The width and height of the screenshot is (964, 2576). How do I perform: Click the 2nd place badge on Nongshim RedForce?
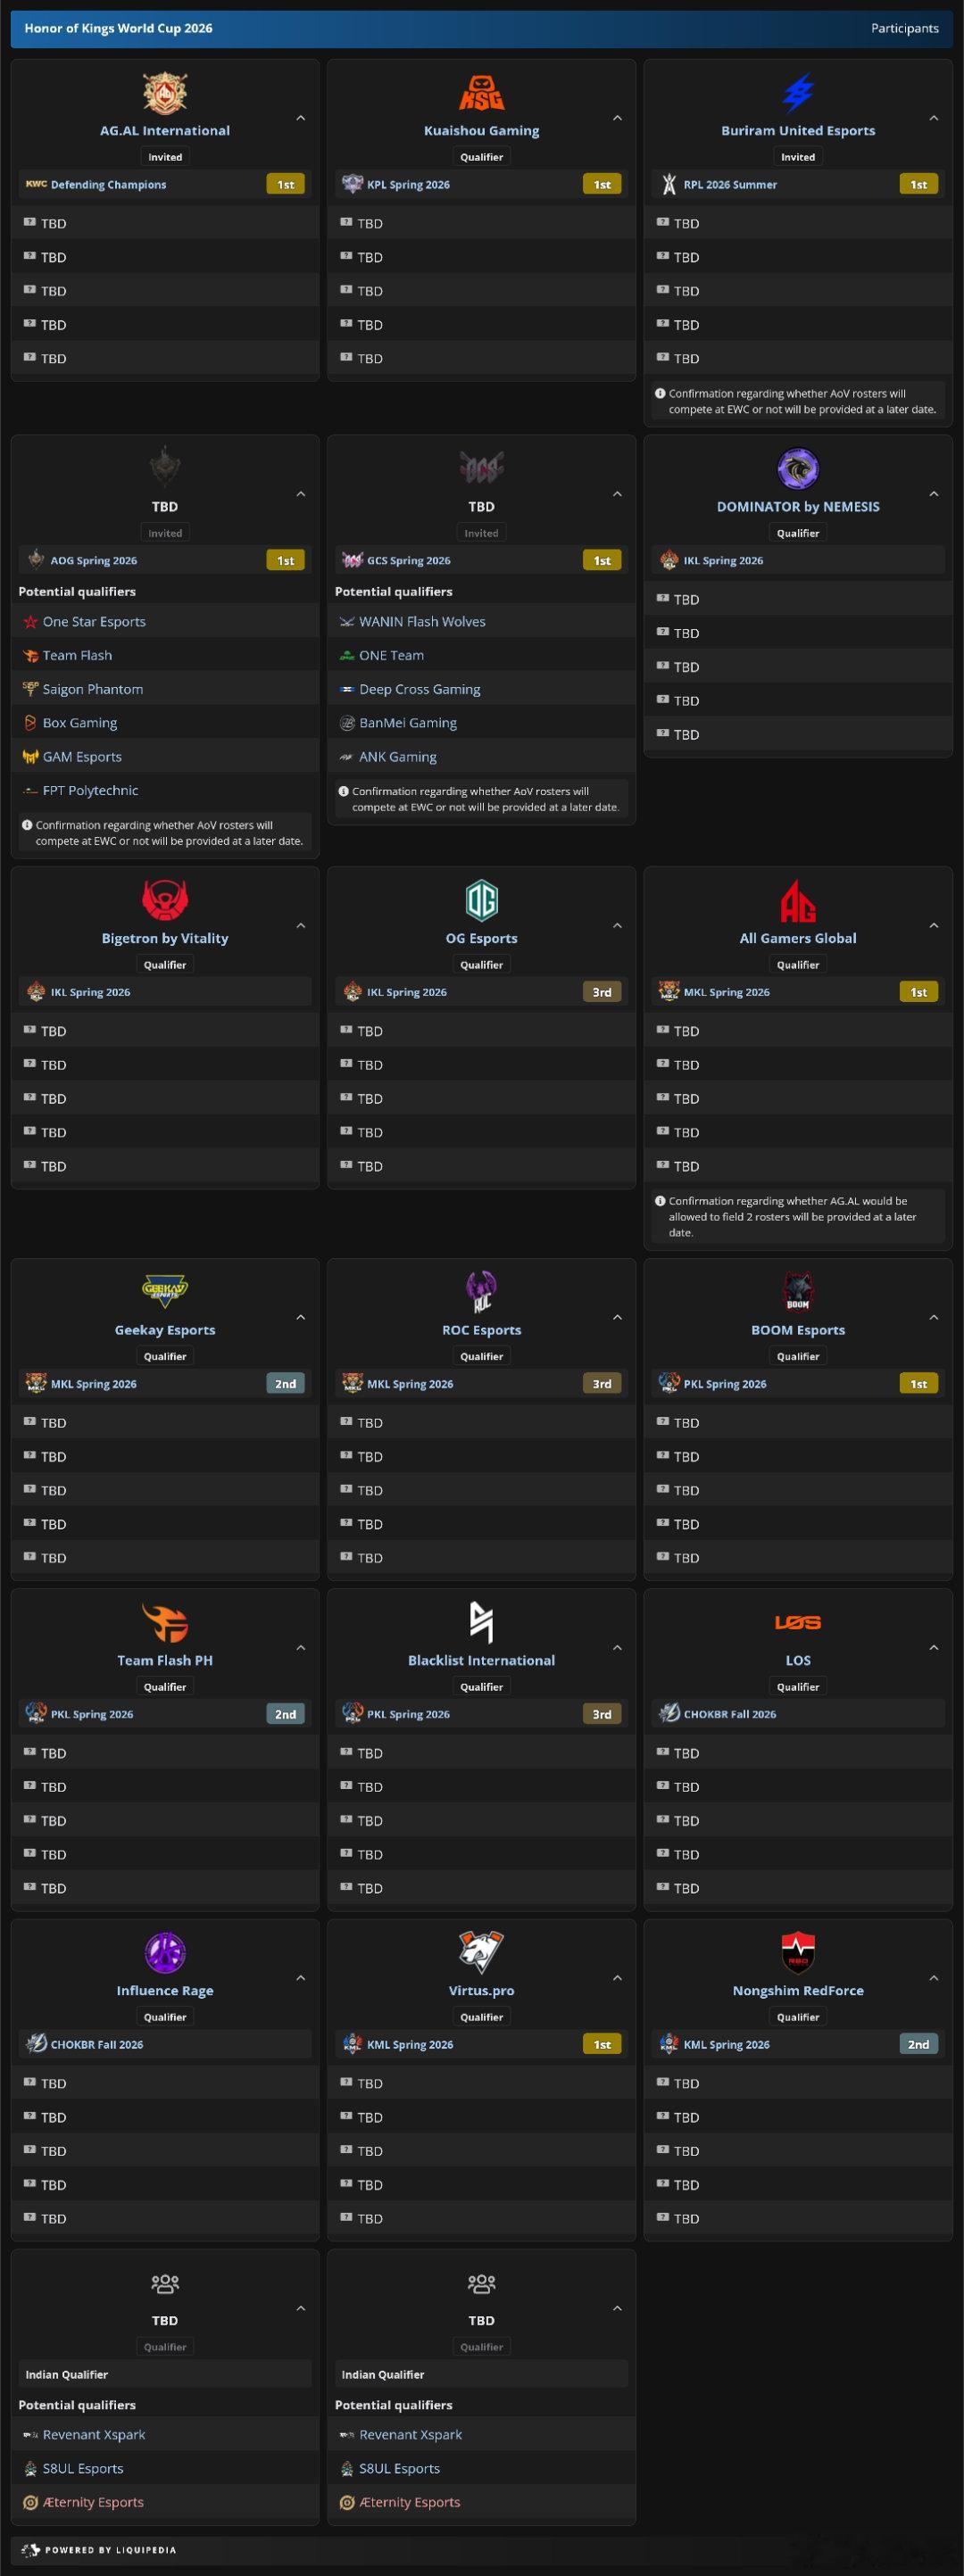tap(919, 2044)
